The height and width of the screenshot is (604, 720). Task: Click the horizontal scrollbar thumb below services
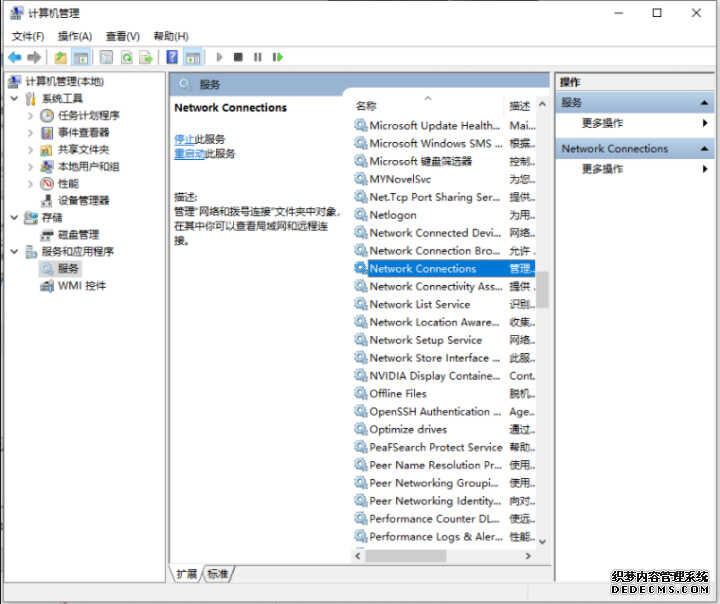pos(405,556)
